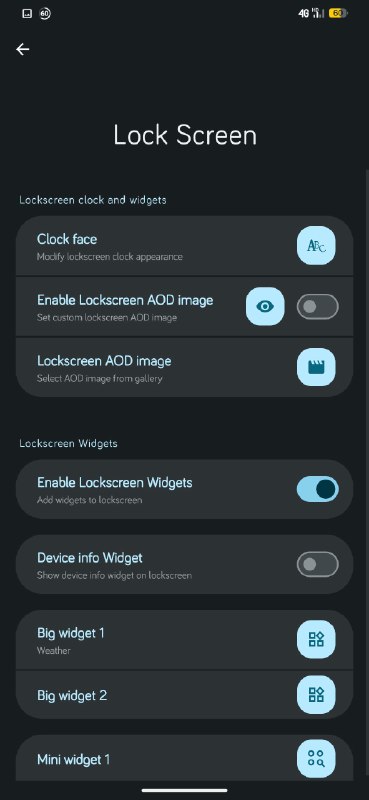Open the Big widget 2 entry
Screen dimensions: 369x800
click(x=184, y=695)
